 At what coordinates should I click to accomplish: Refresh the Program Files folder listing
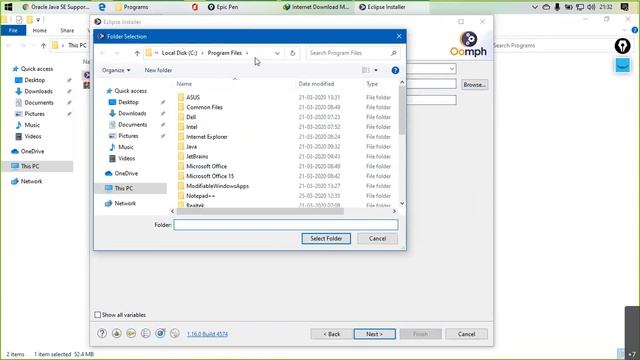[x=292, y=53]
